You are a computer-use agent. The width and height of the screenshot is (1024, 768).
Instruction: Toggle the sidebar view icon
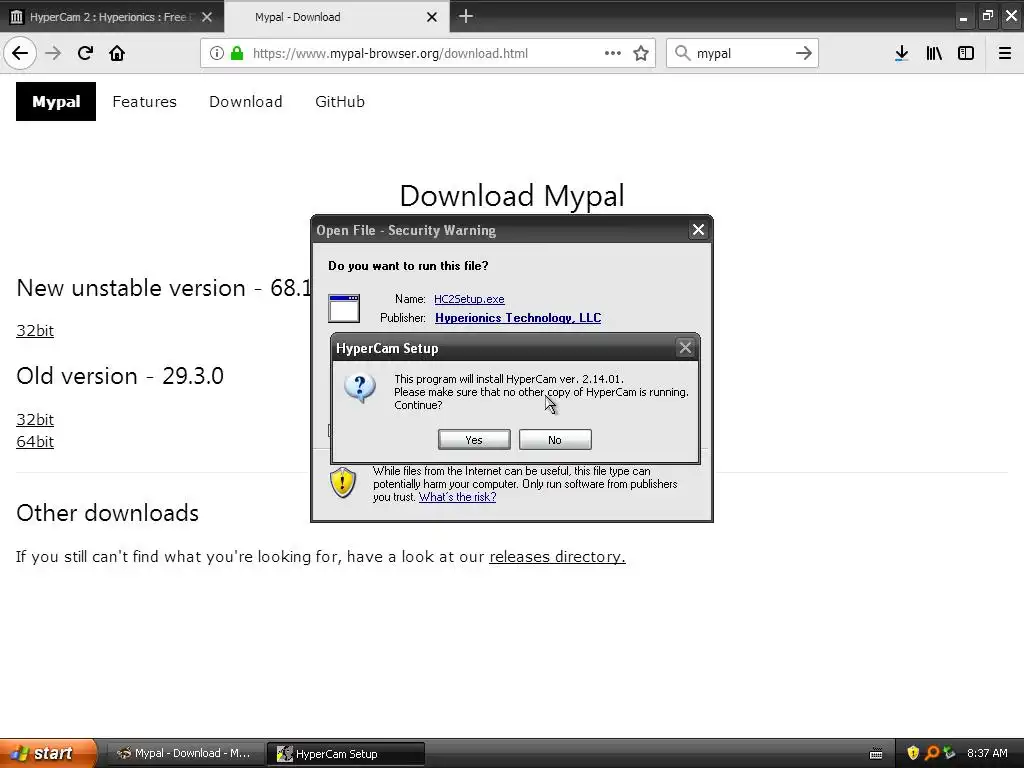[x=966, y=53]
